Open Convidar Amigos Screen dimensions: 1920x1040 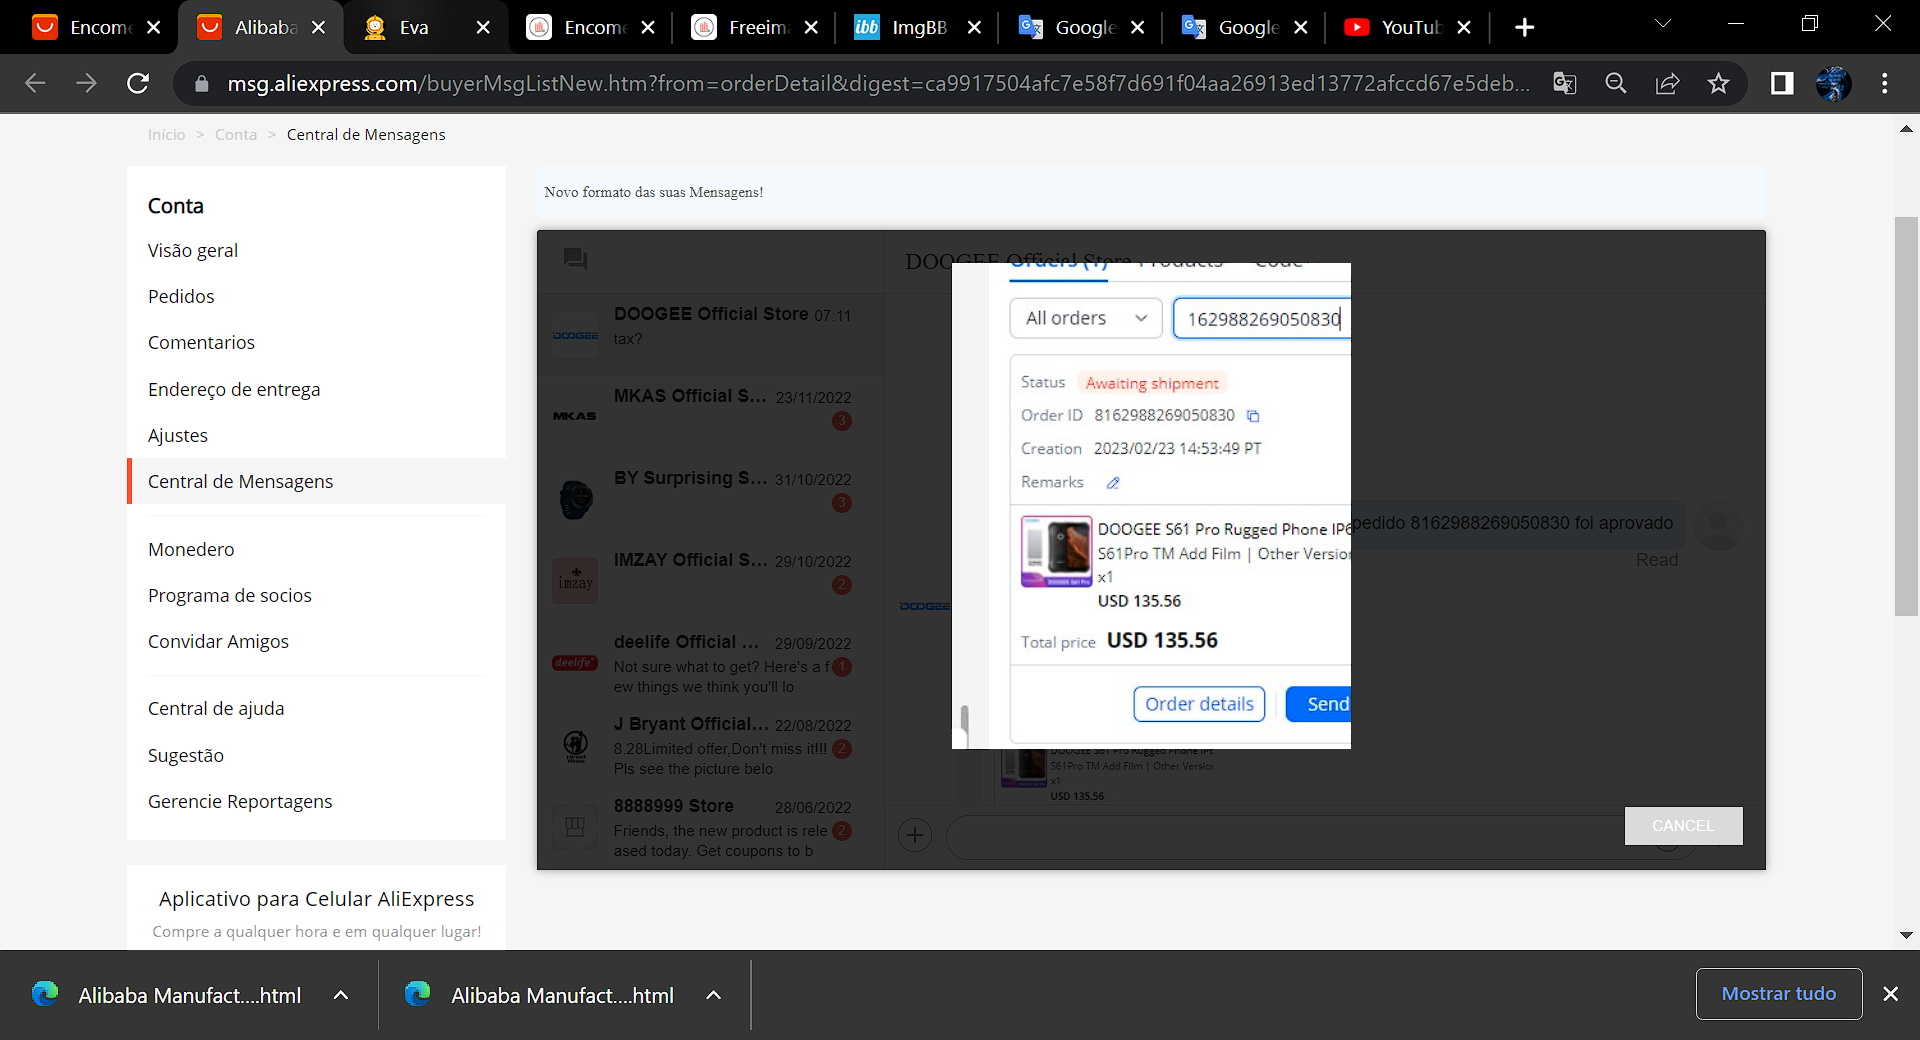pos(218,641)
